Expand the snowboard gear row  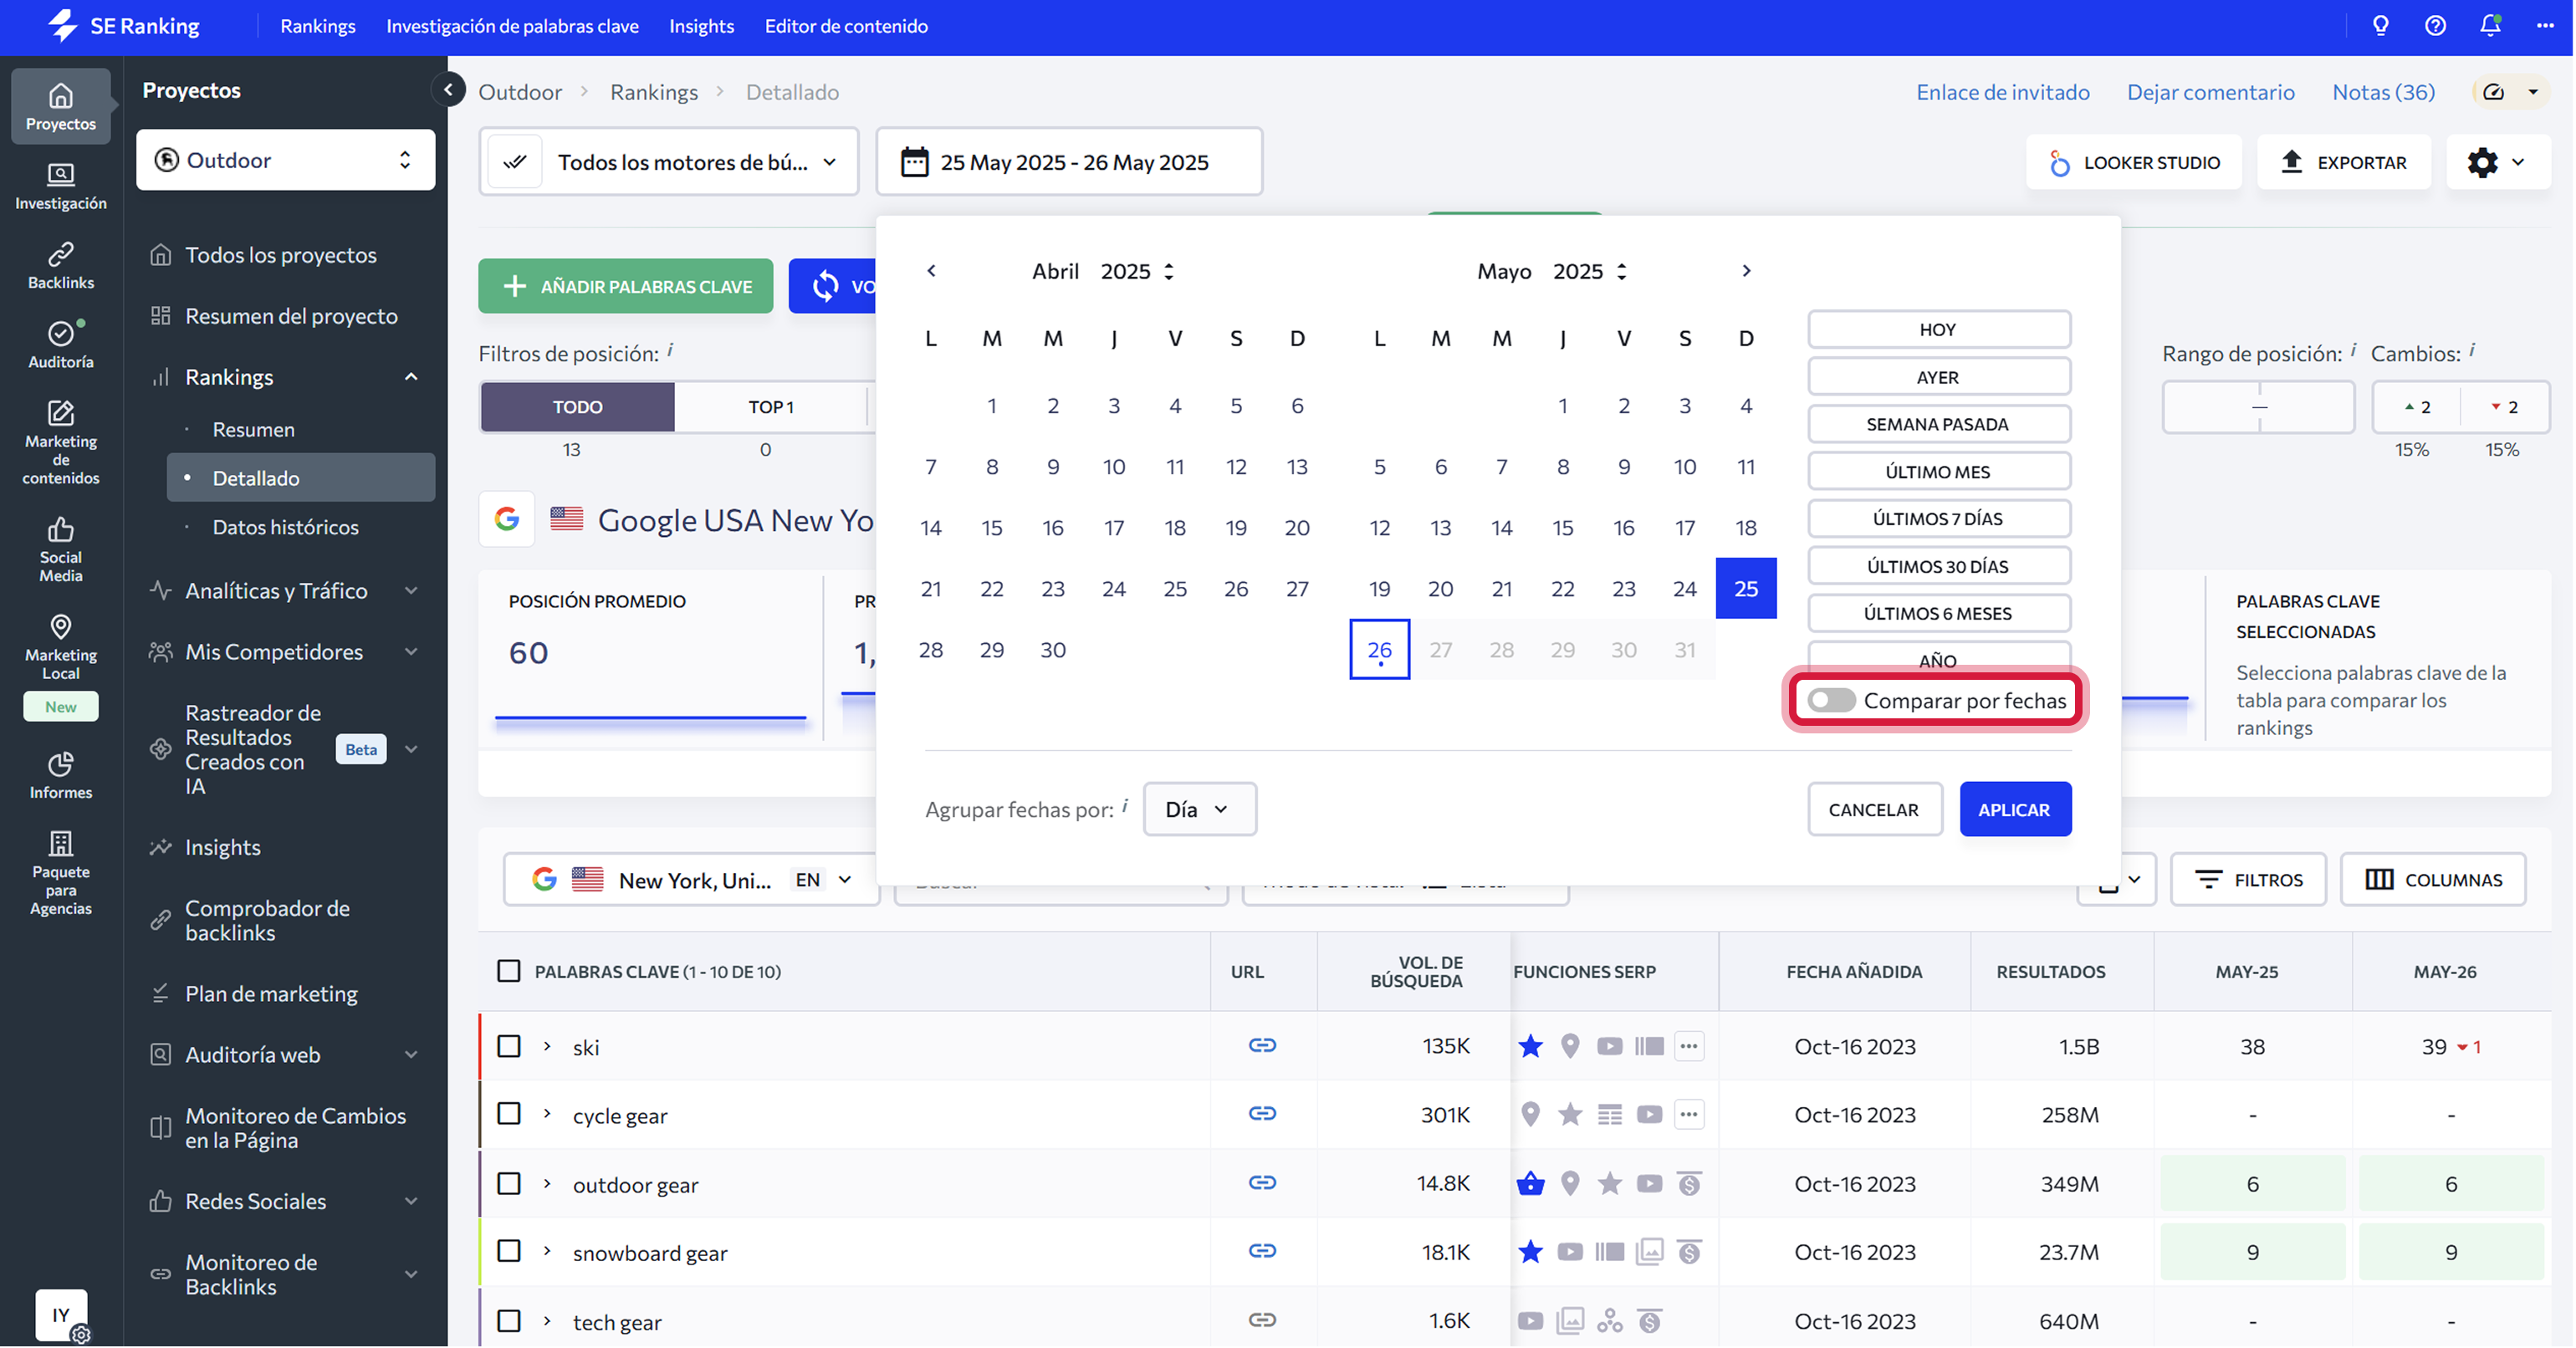click(x=547, y=1251)
